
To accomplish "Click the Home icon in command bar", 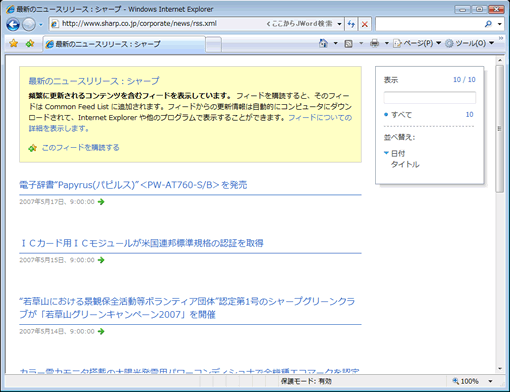I will [323, 43].
